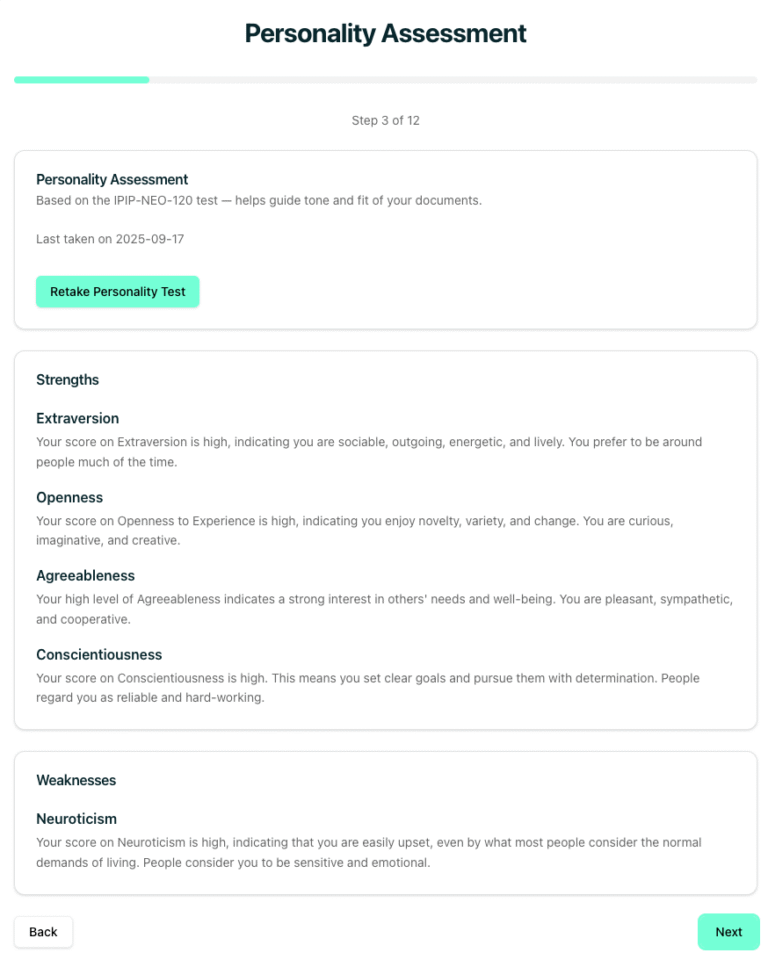This screenshot has width=768, height=960.
Task: Click the "Step 3 of 12" indicator
Action: coord(385,121)
